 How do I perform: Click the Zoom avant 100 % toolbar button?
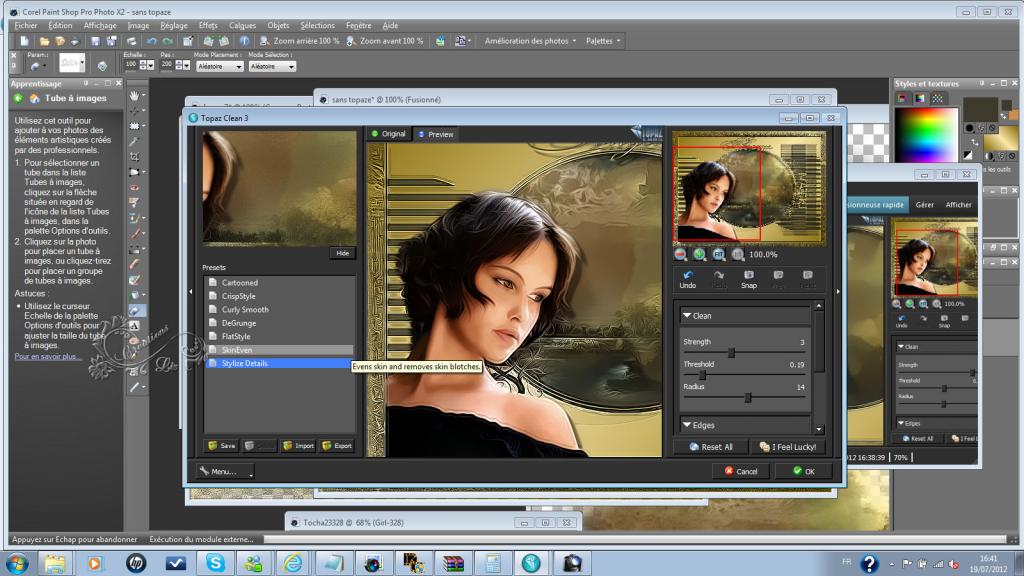(x=385, y=41)
